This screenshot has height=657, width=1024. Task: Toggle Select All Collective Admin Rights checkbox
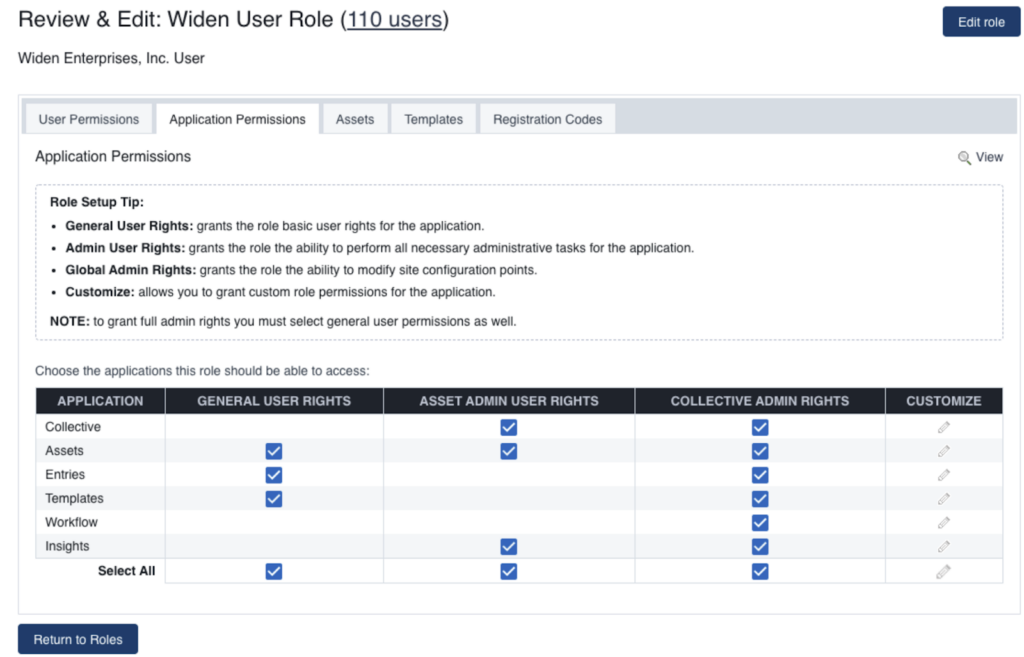tap(760, 571)
